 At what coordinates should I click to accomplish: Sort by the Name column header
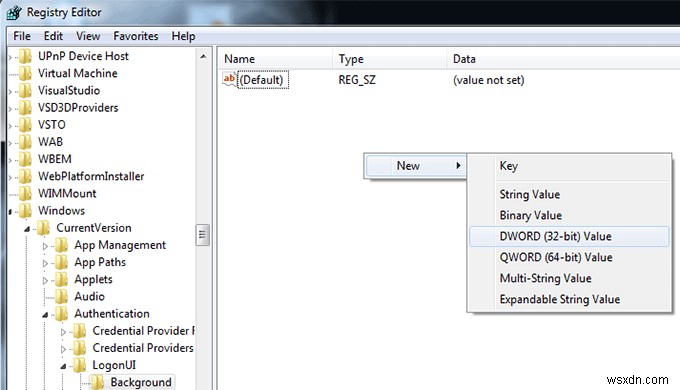pyautogui.click(x=275, y=59)
